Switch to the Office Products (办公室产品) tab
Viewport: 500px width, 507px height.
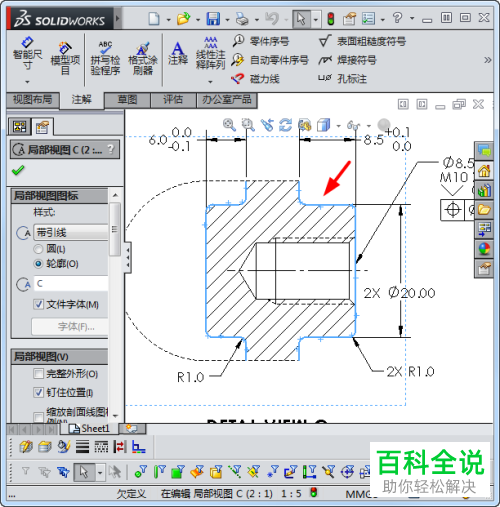(227, 100)
